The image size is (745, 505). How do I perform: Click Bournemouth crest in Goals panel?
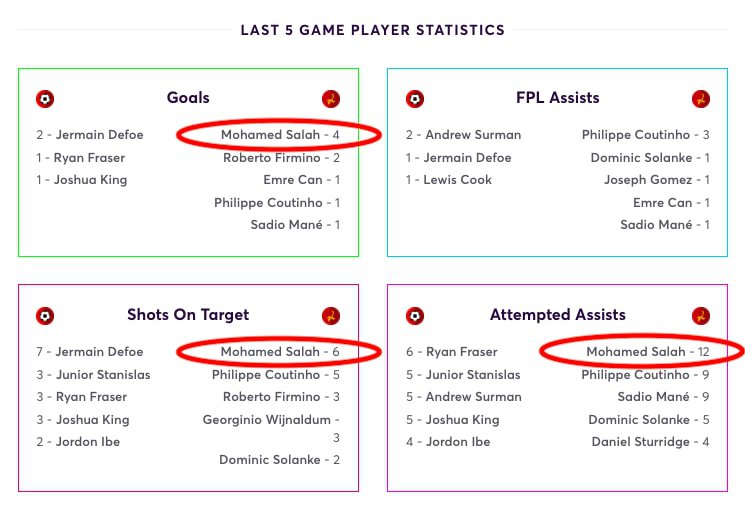click(45, 99)
